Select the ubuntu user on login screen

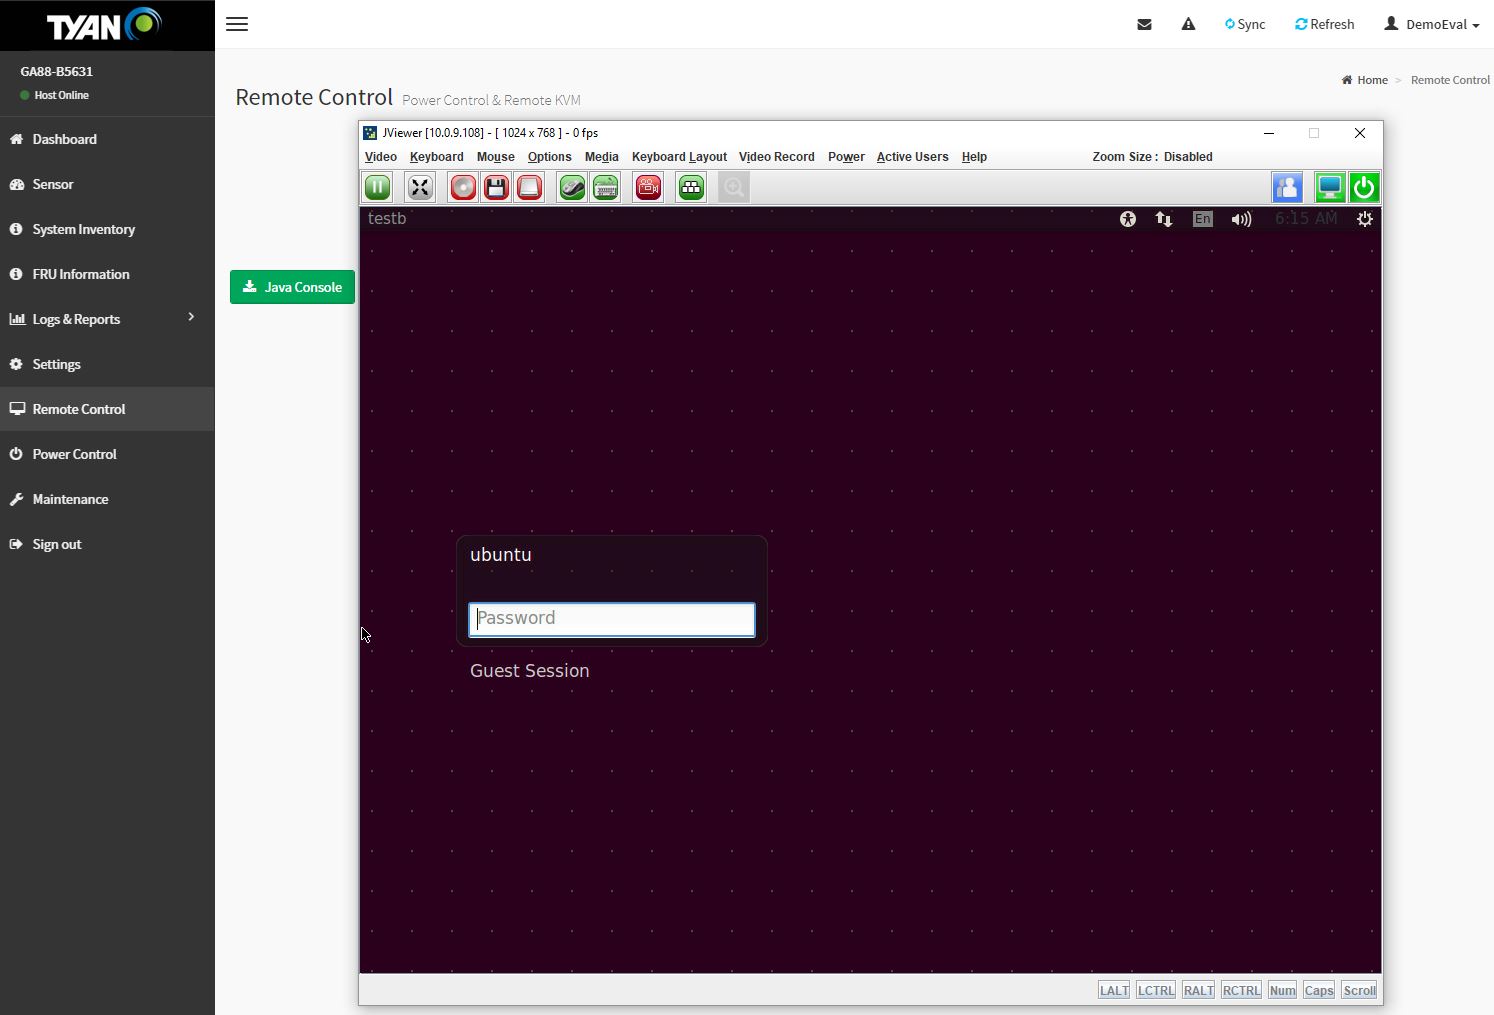pos(501,555)
